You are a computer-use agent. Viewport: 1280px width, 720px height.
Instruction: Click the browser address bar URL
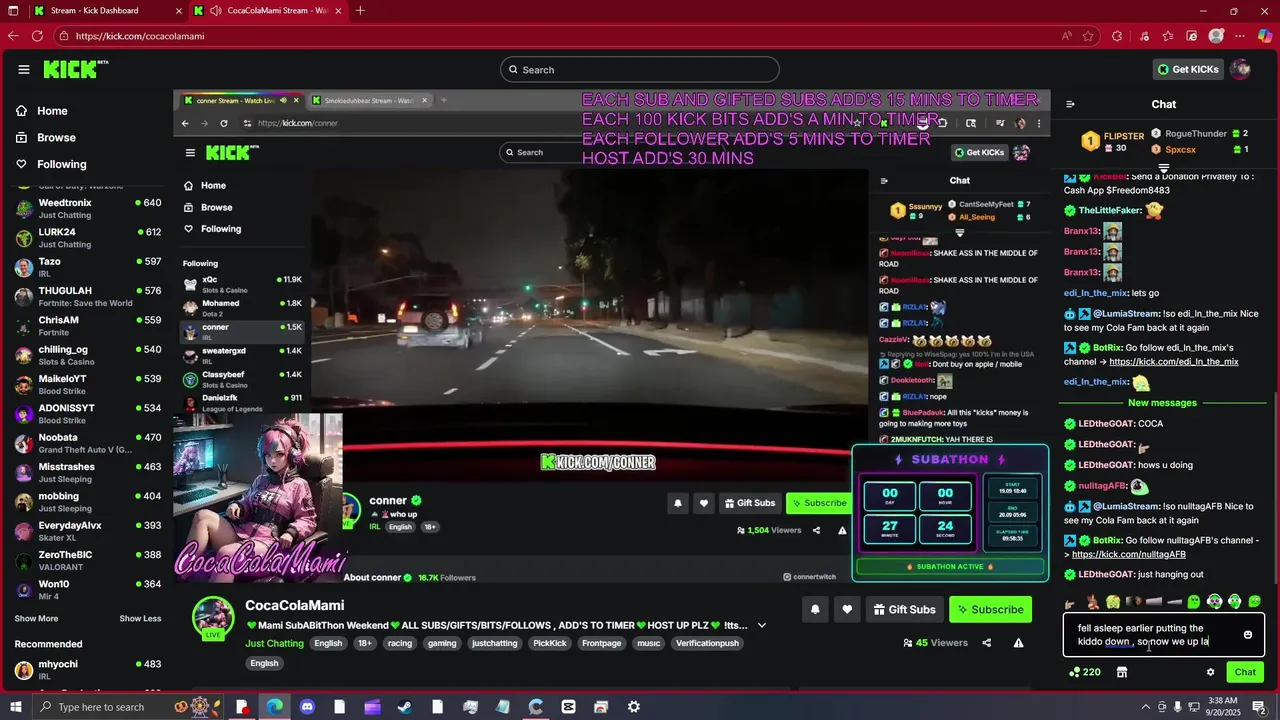(x=140, y=36)
